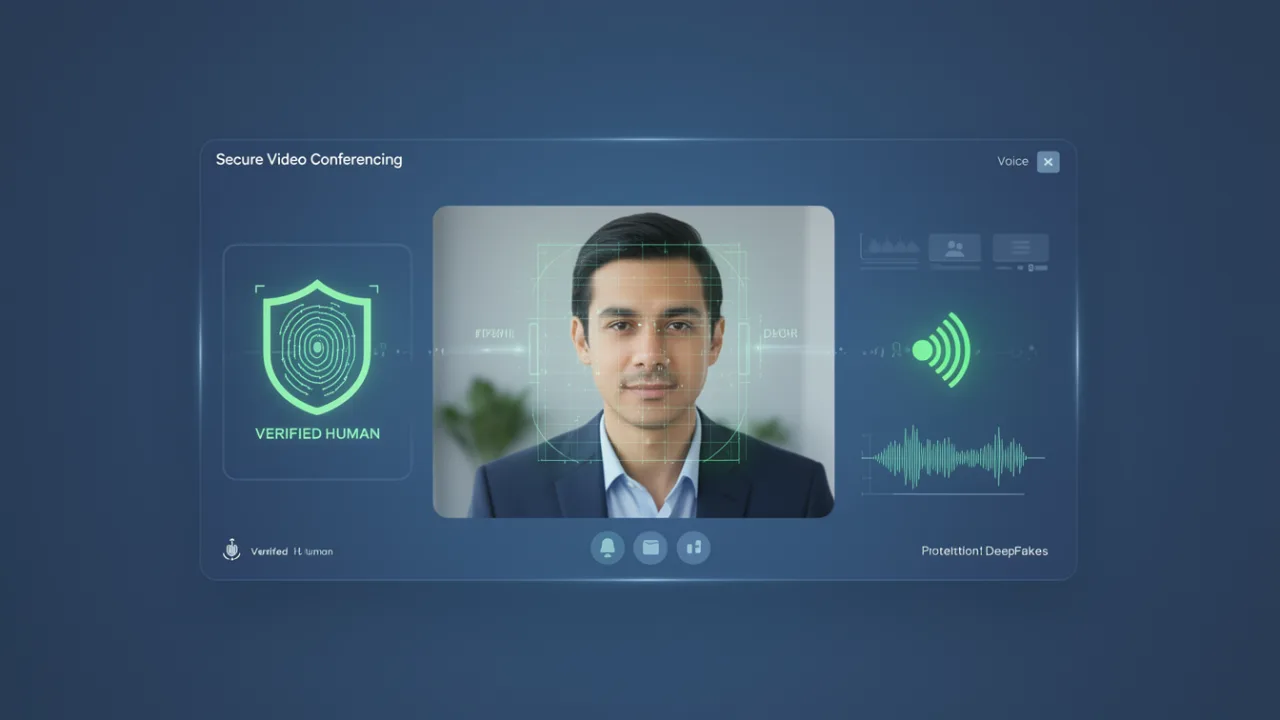Click the participant video feed
Screen dimensions: 1280x720
click(633, 361)
